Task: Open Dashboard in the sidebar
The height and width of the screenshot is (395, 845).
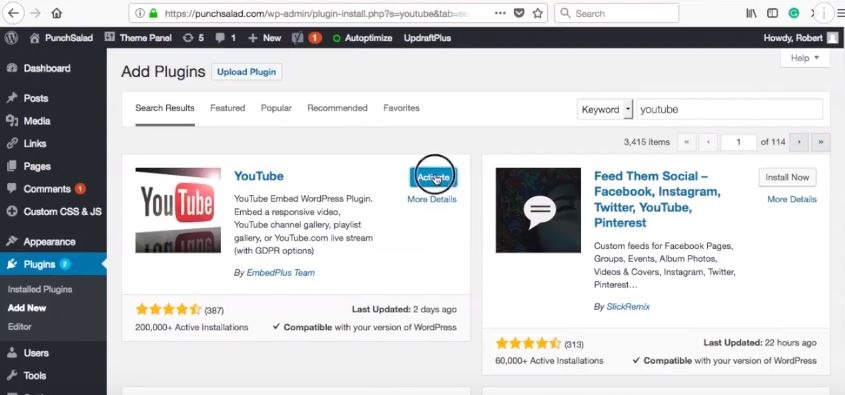Action: tap(53, 68)
